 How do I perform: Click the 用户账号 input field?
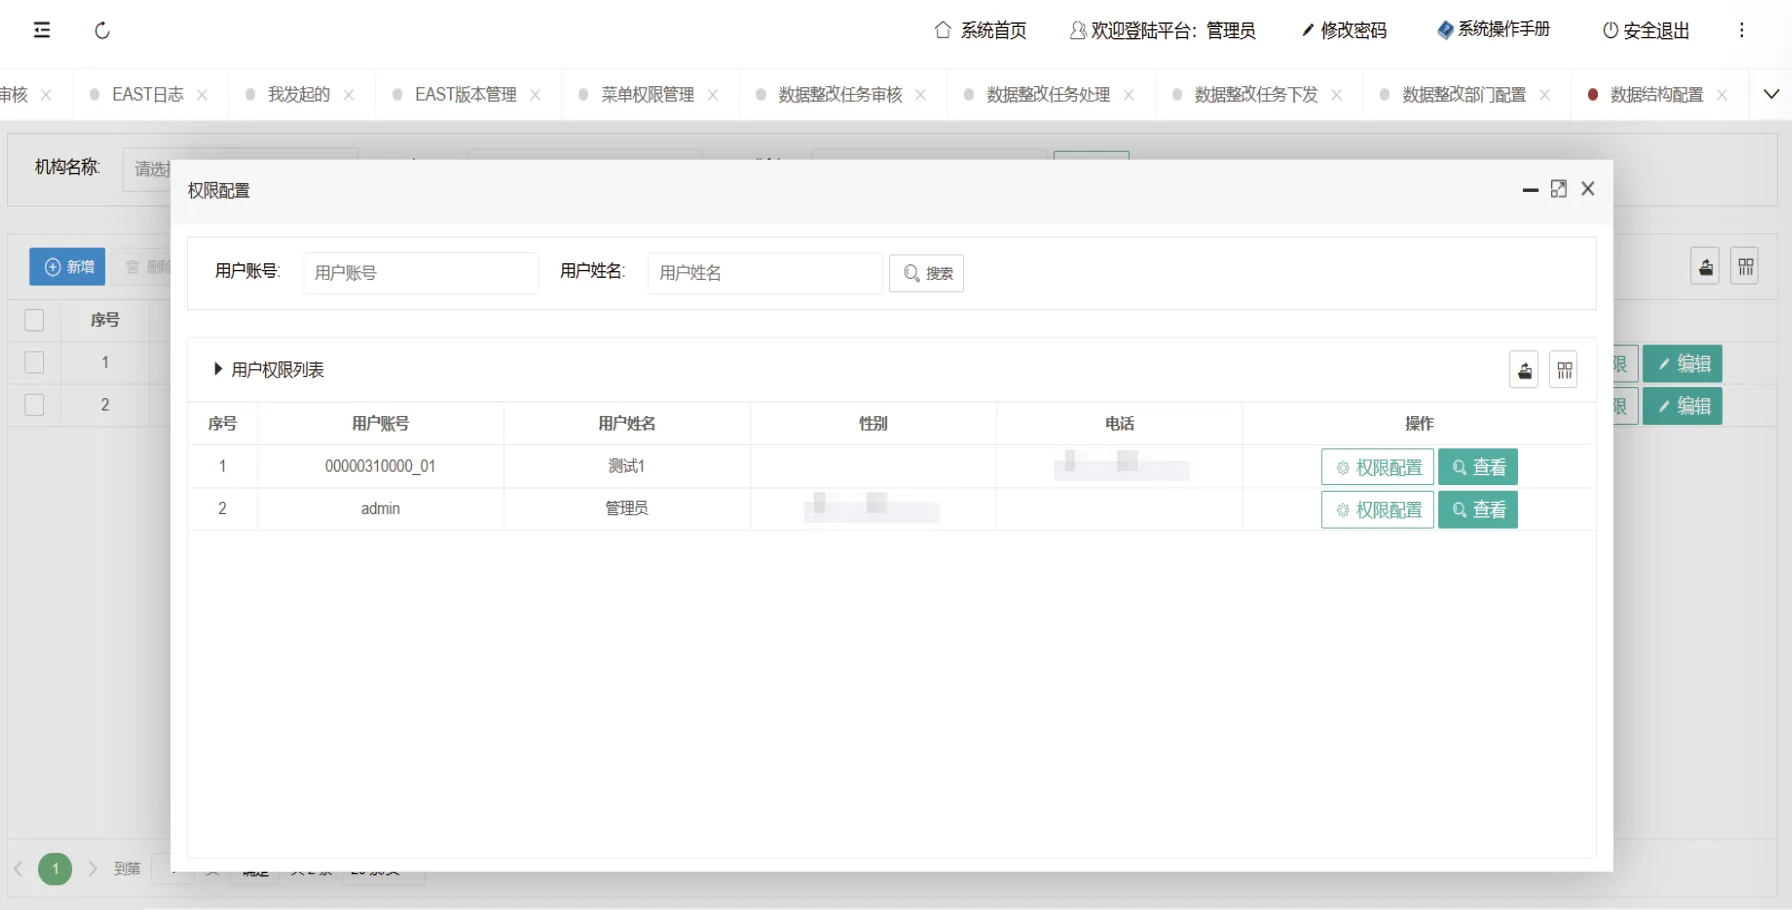click(x=420, y=273)
